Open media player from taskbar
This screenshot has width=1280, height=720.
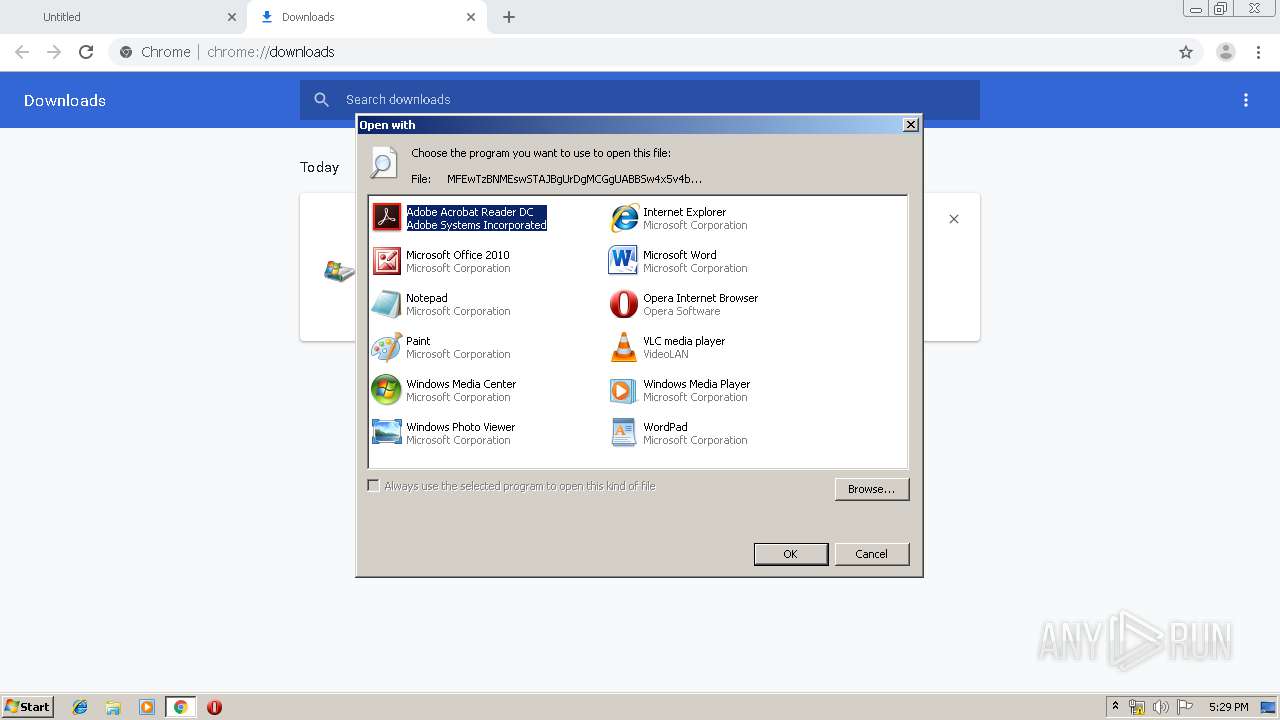tap(147, 707)
